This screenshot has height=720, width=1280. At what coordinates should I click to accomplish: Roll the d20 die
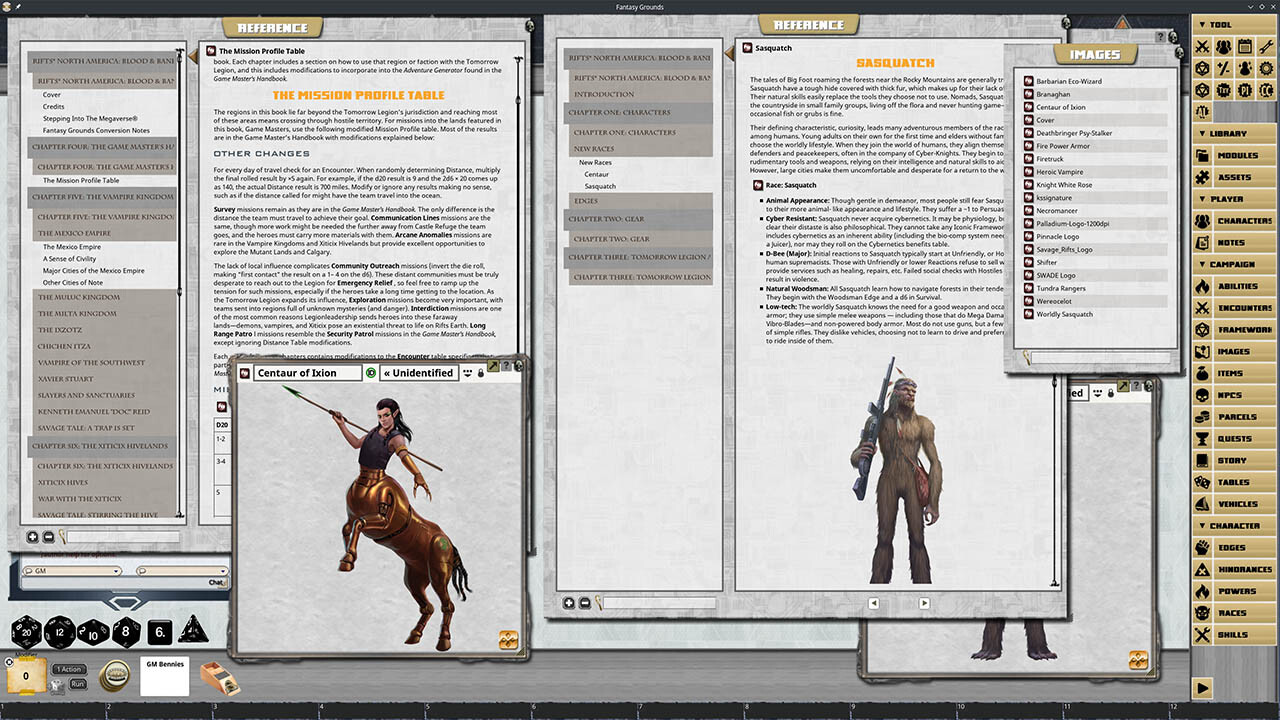pos(26,632)
